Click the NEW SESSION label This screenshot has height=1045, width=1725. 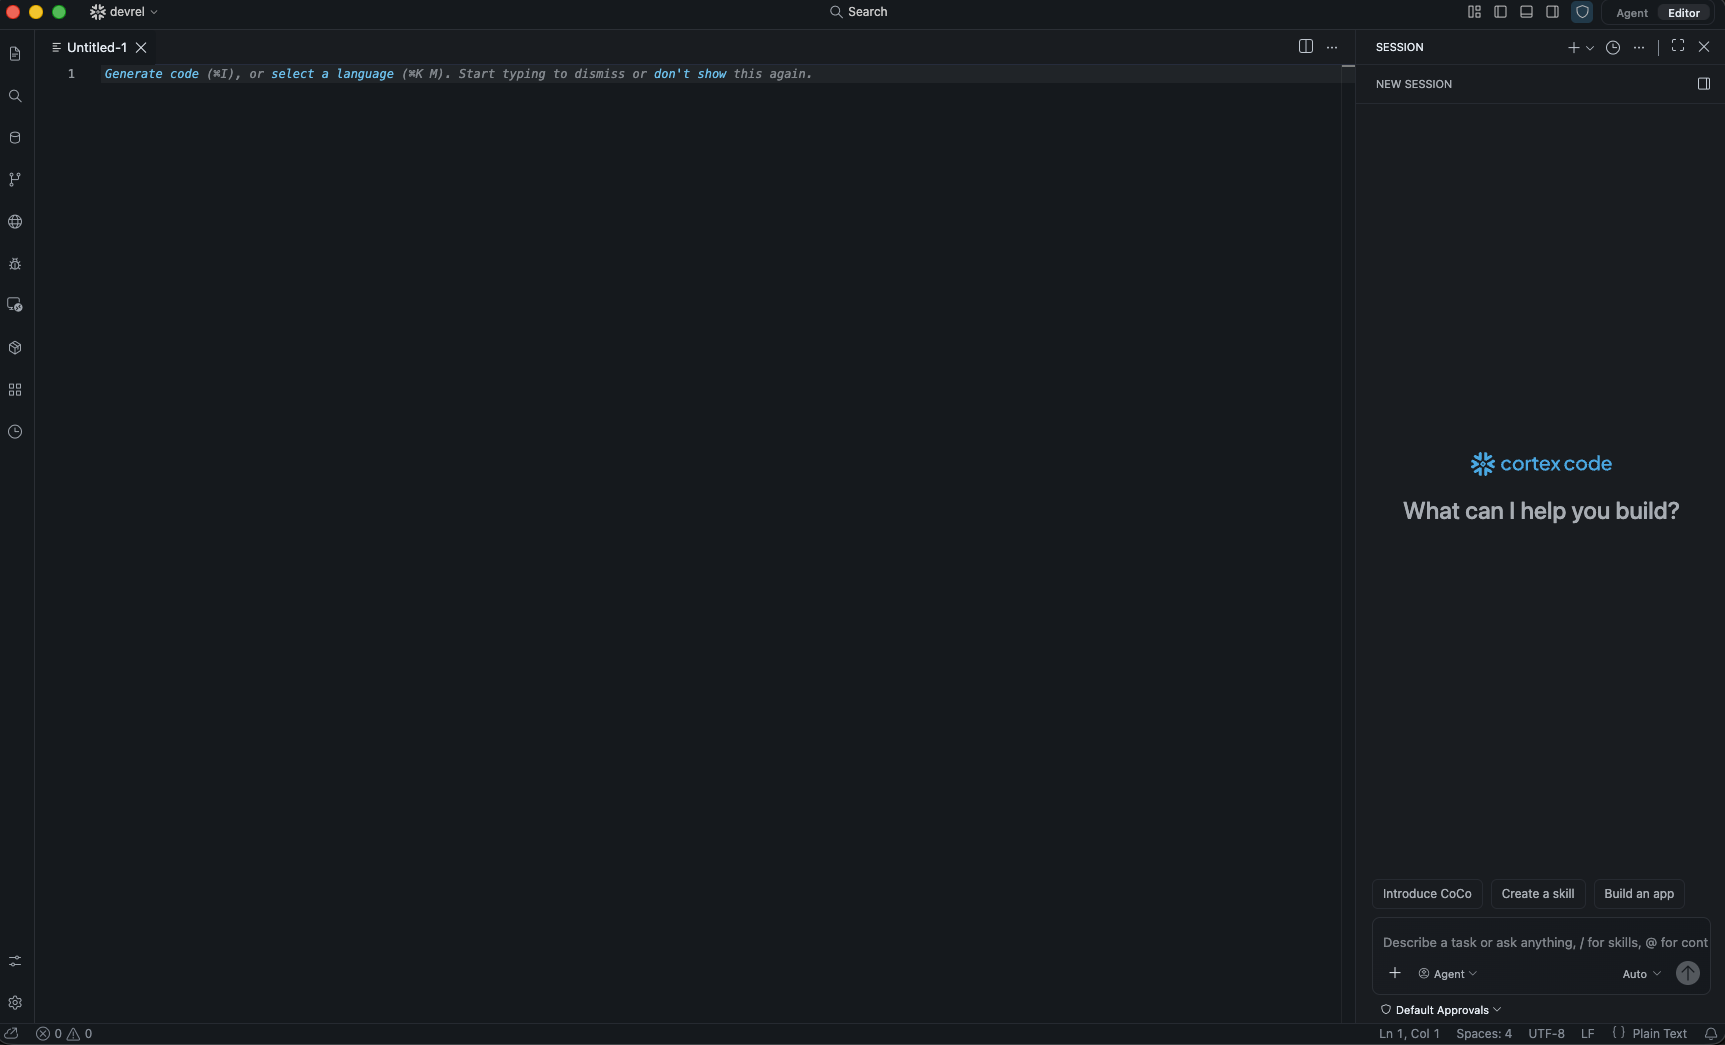[x=1414, y=84]
